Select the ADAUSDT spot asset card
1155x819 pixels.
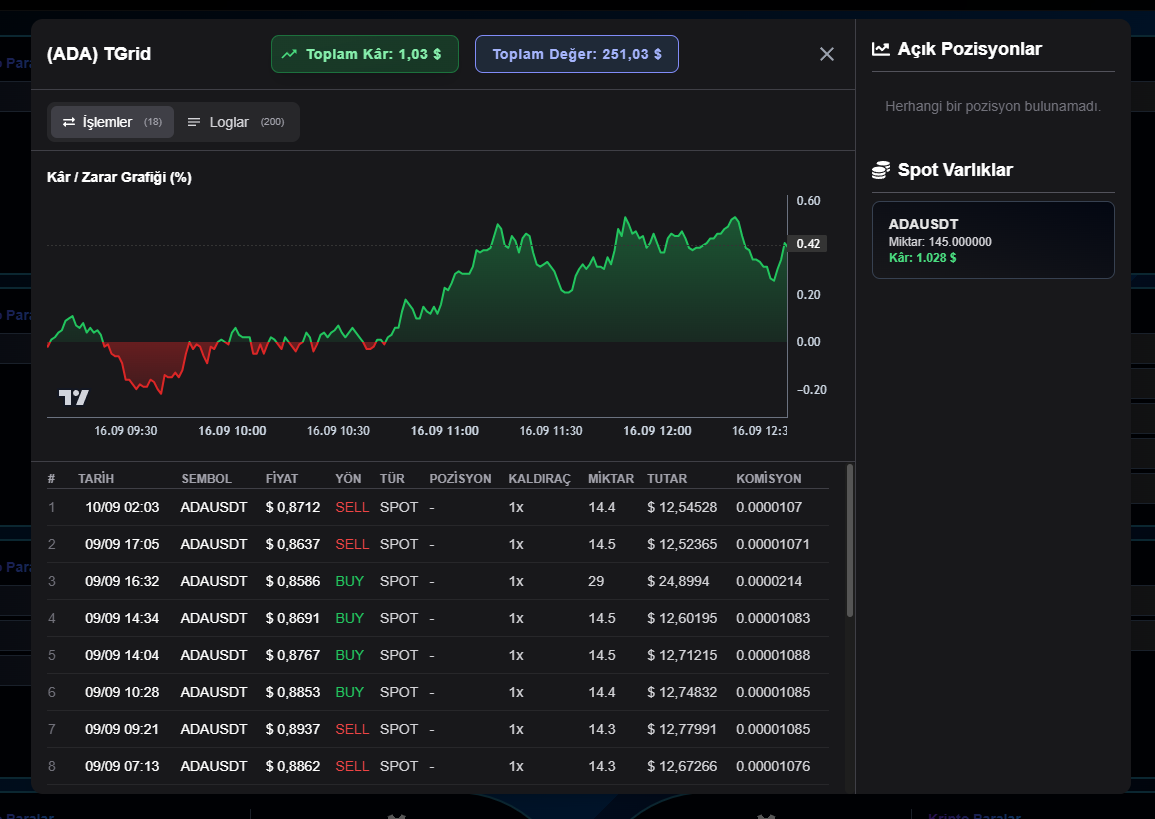[993, 240]
